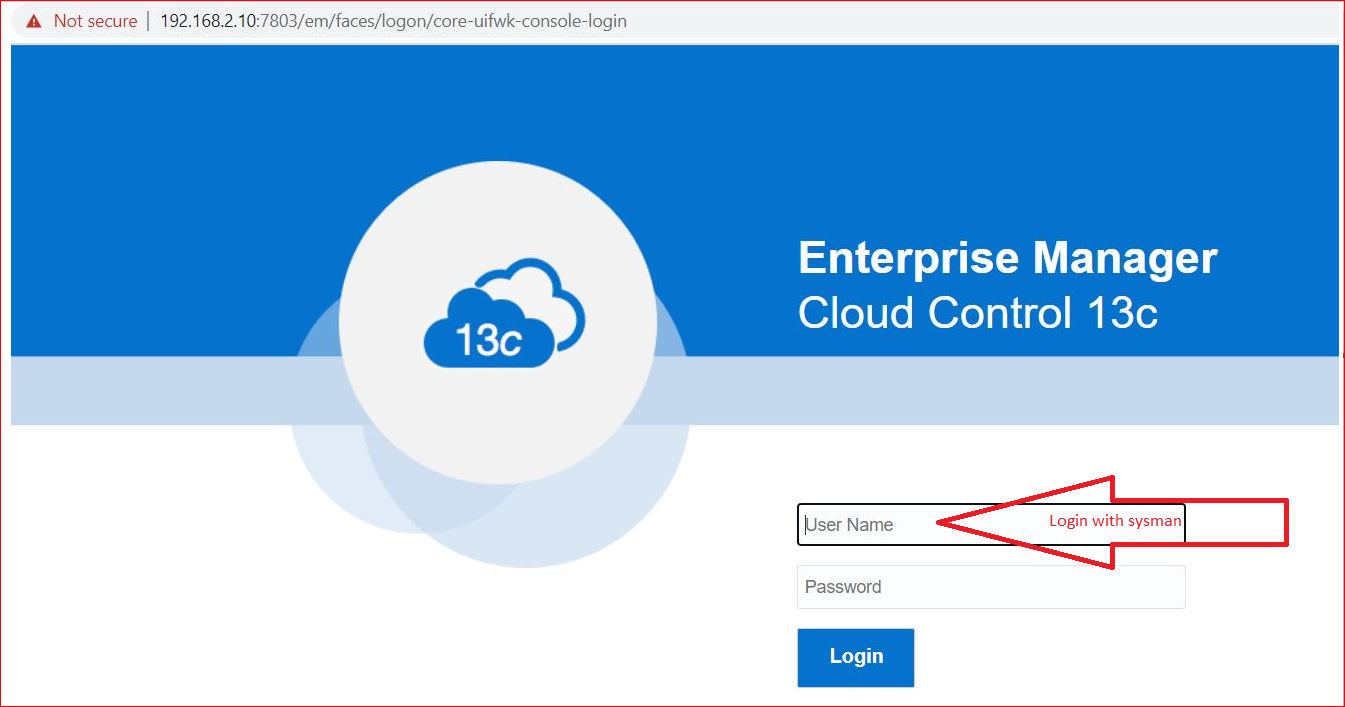Screen dimensions: 1345x707
Task: Click the "Enterprise Manager" heading
Action: coord(1007,258)
